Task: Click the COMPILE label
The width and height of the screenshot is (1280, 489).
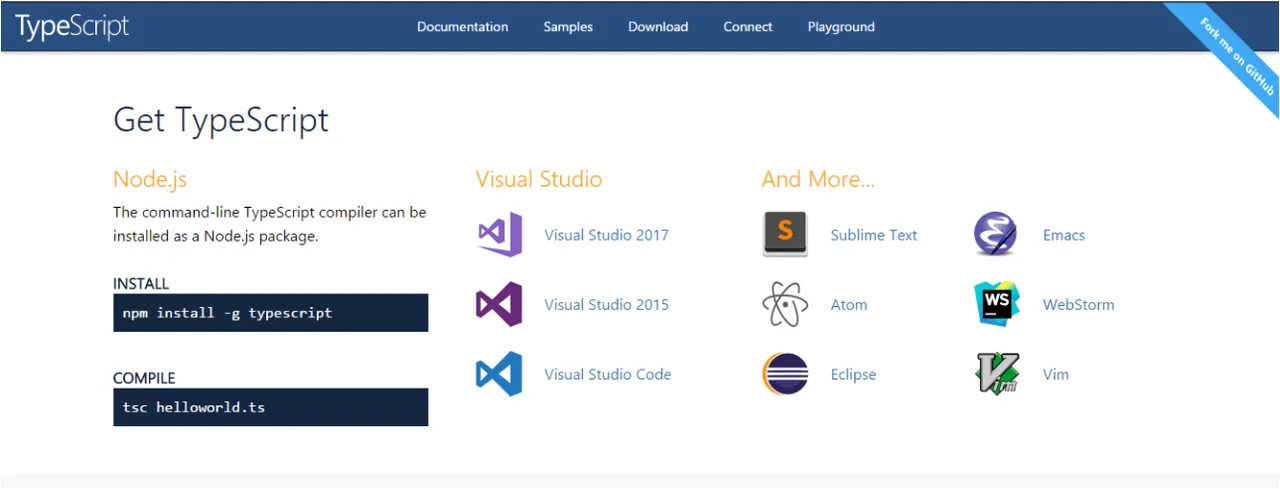Action: tap(144, 378)
